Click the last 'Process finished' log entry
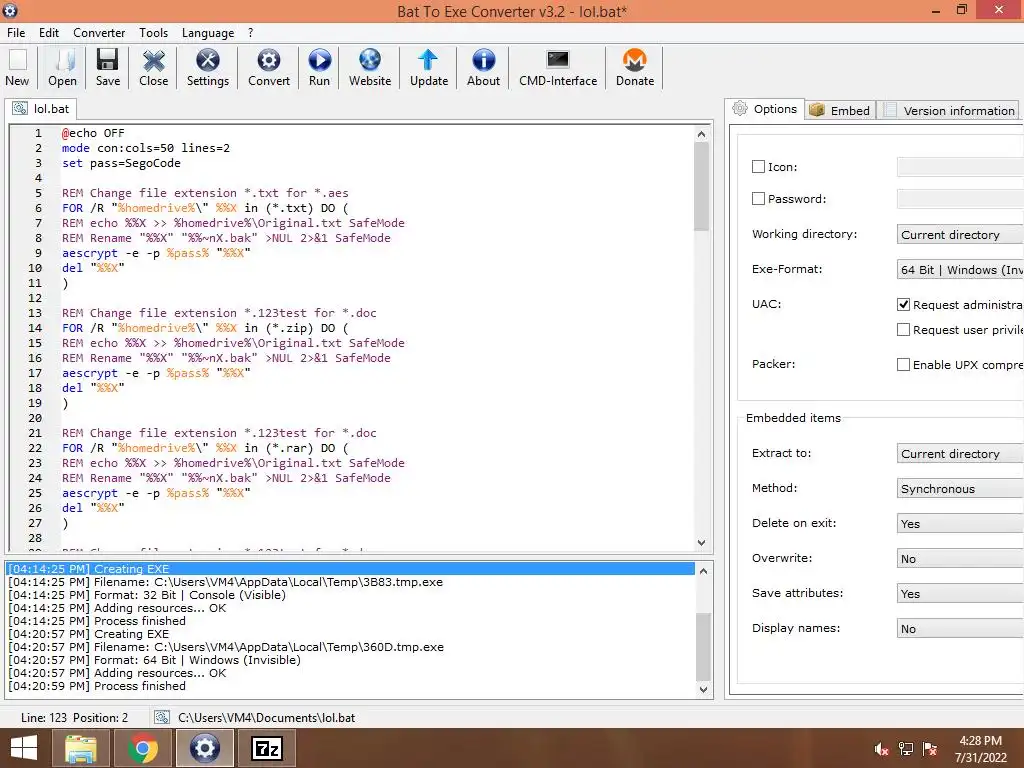The image size is (1024, 768). (x=97, y=686)
